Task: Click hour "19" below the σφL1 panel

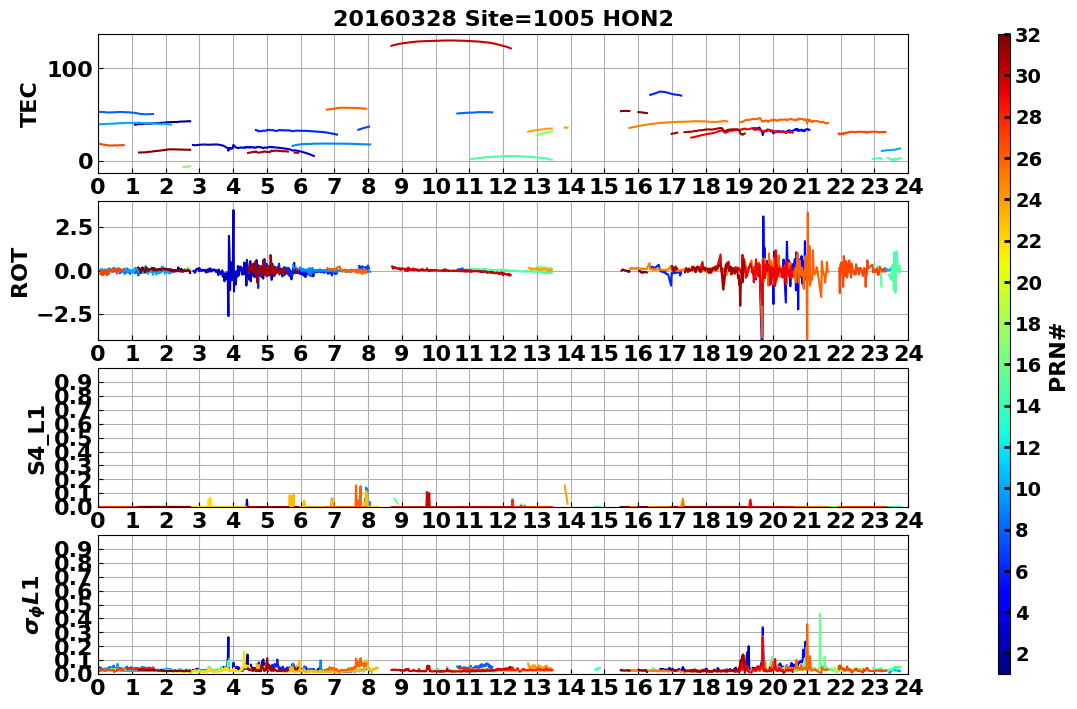Action: (x=740, y=687)
